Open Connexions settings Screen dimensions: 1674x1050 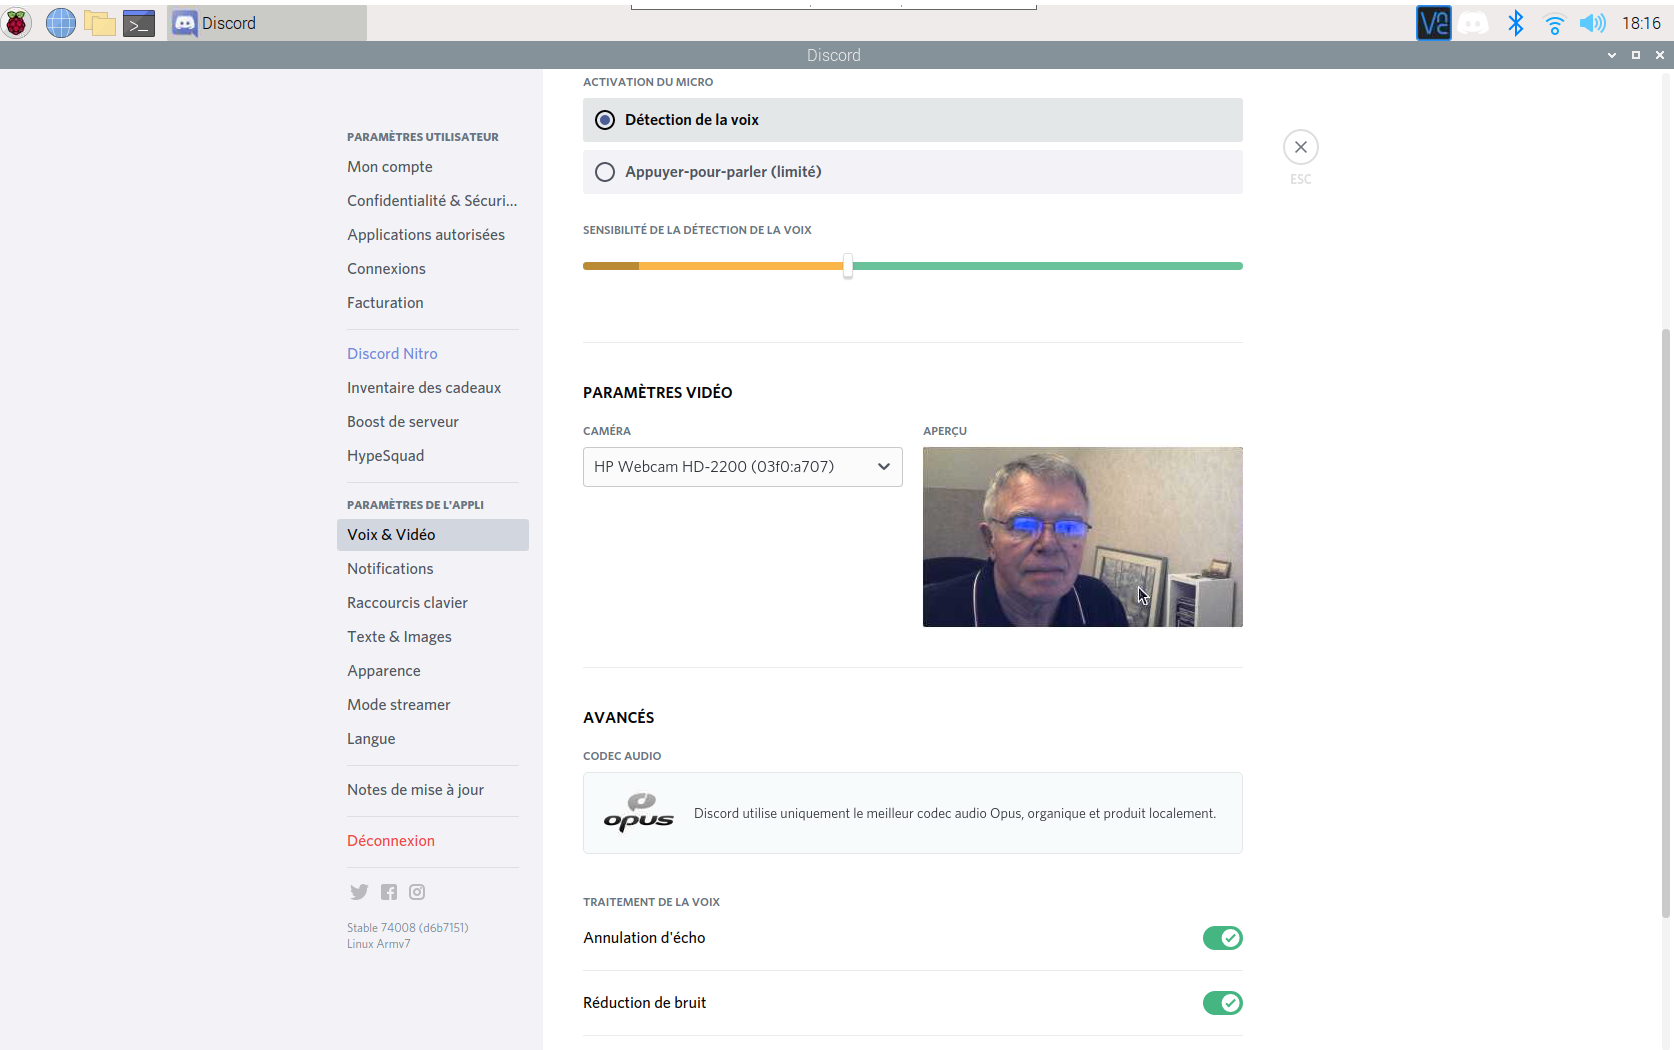pyautogui.click(x=432, y=269)
